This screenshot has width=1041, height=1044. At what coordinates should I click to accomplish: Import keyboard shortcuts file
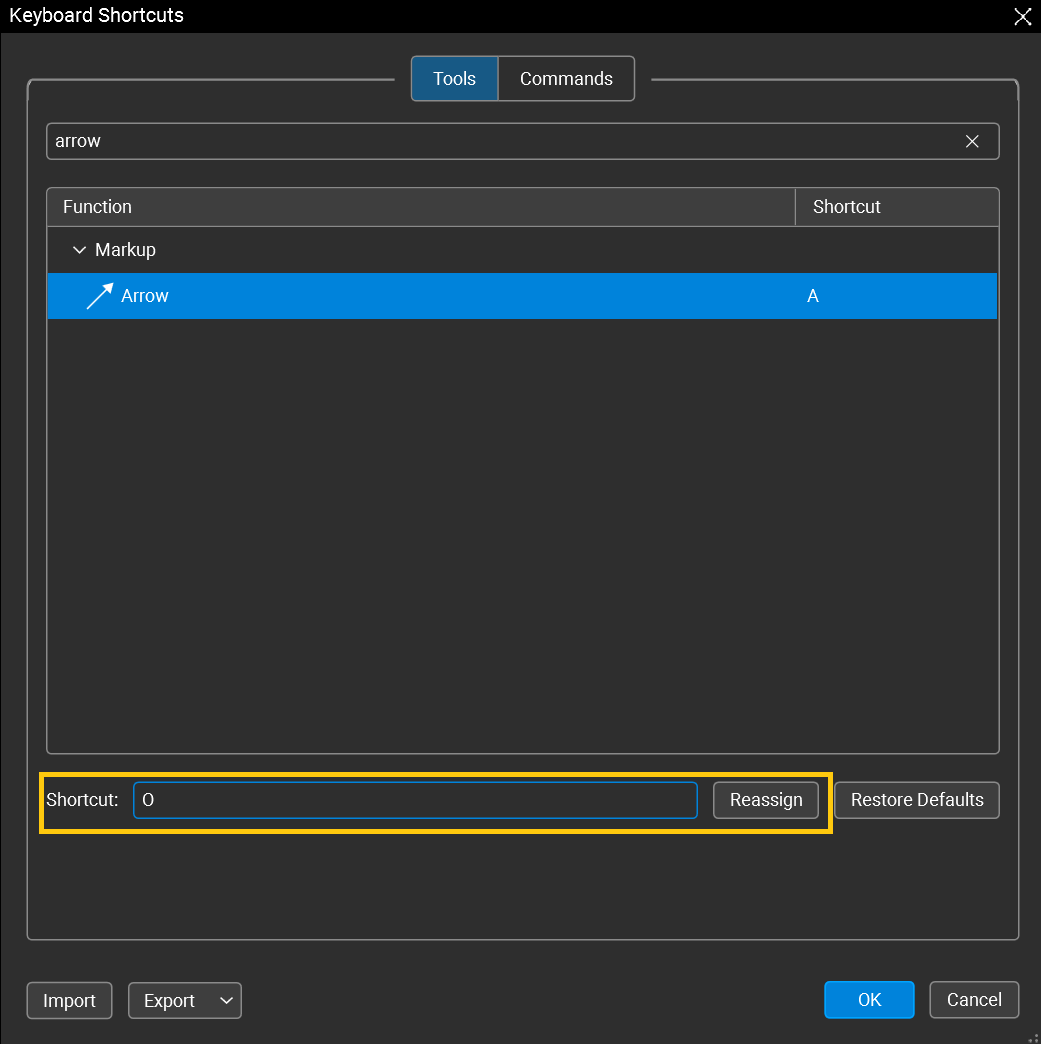69,1000
